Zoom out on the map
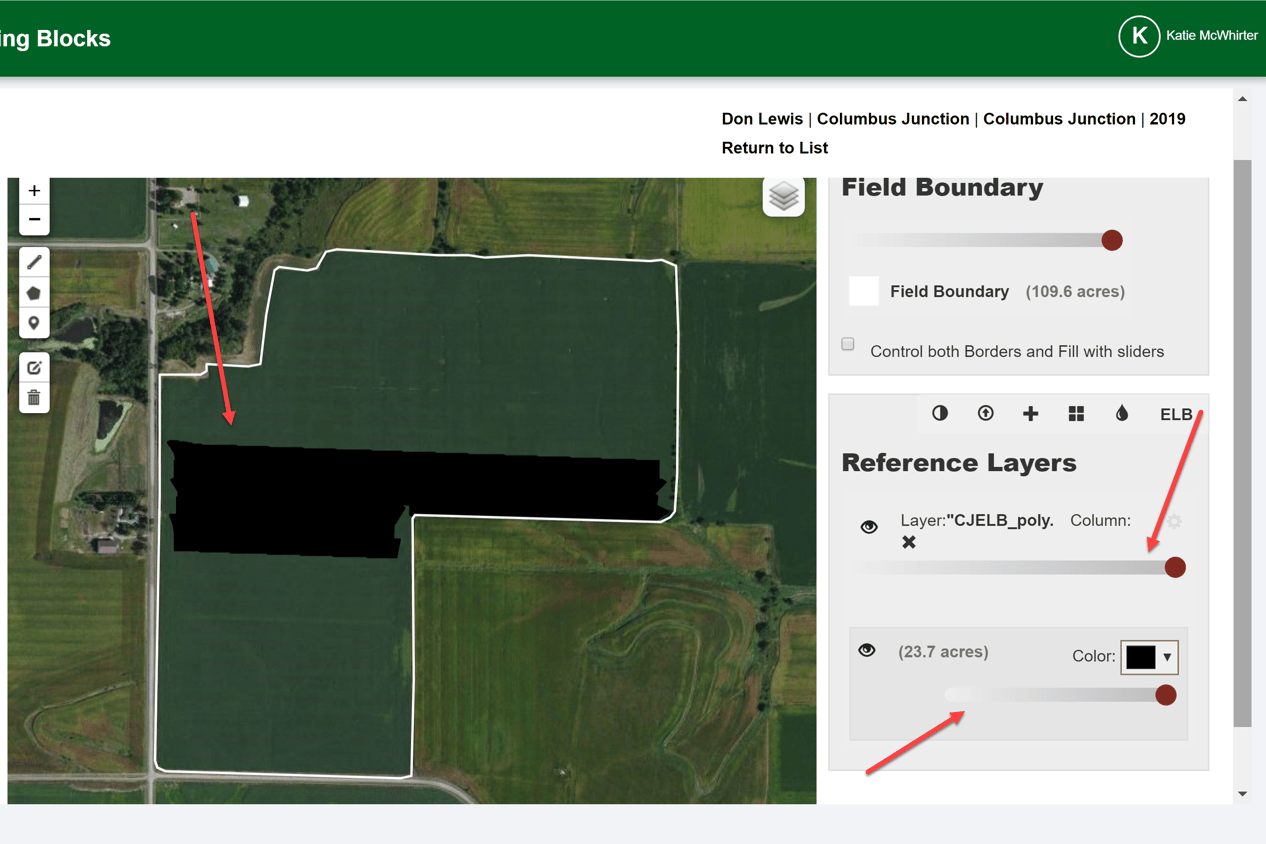Image resolution: width=1266 pixels, height=844 pixels. click(x=34, y=219)
